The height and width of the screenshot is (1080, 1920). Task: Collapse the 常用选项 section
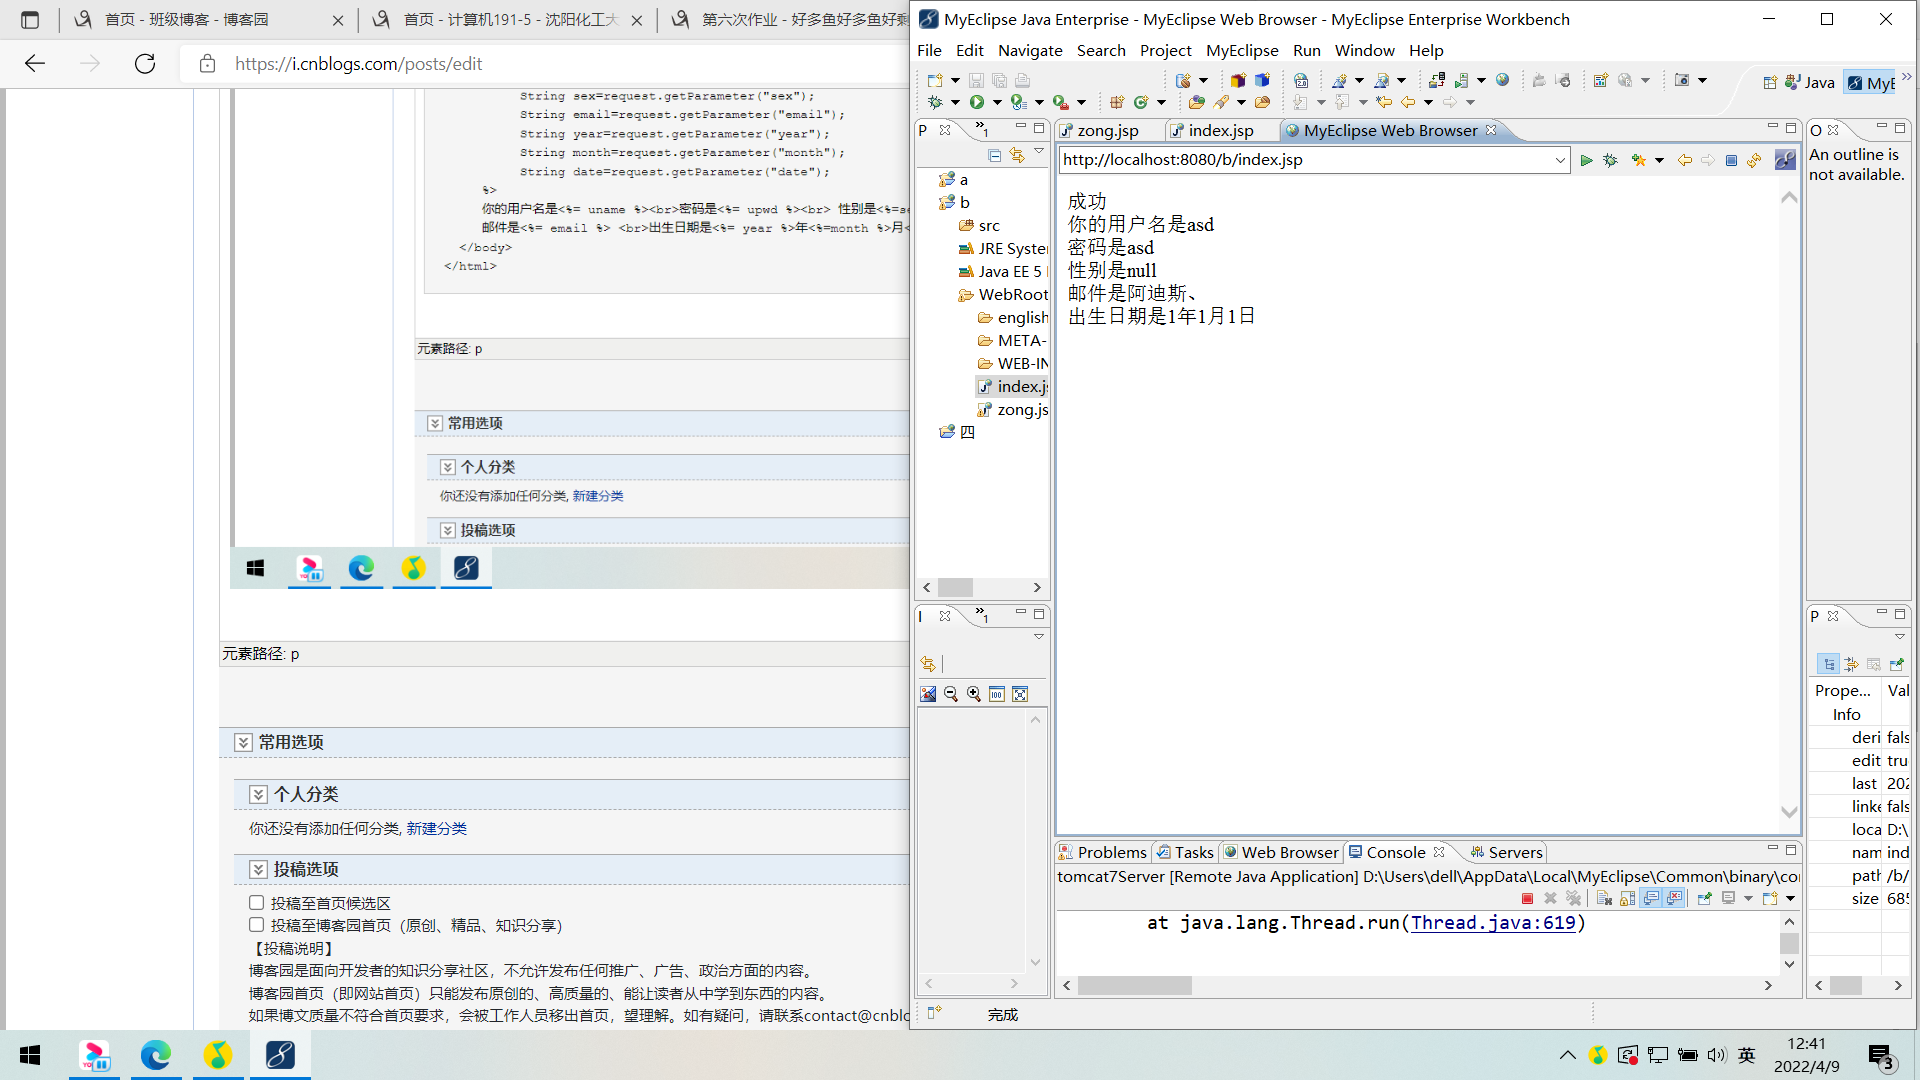(x=243, y=742)
